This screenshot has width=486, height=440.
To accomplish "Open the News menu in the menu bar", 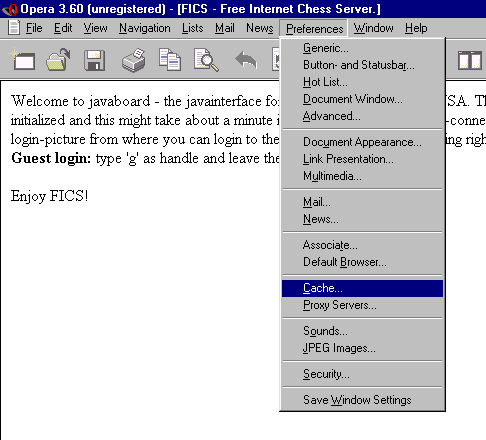I will click(260, 28).
